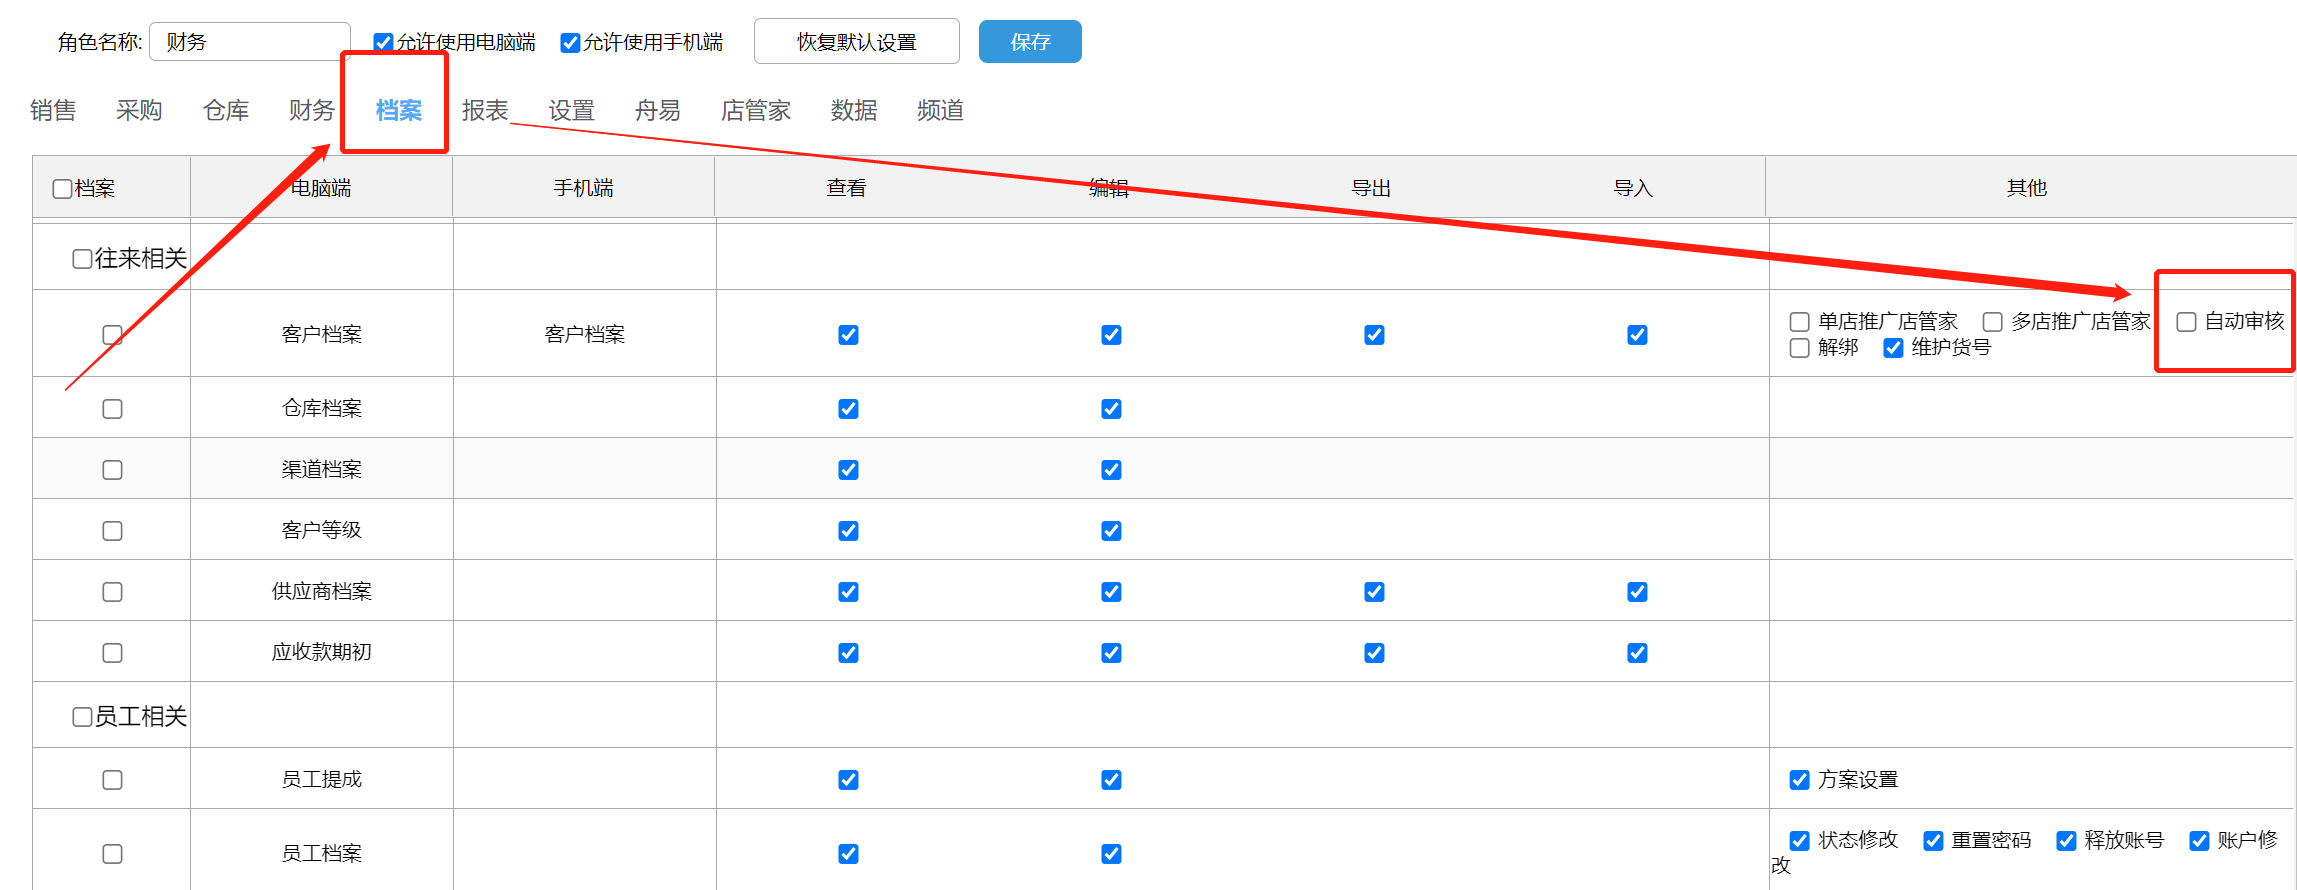This screenshot has height=890, width=2297.
Task: Select the 店管家 tab
Action: pos(755,110)
